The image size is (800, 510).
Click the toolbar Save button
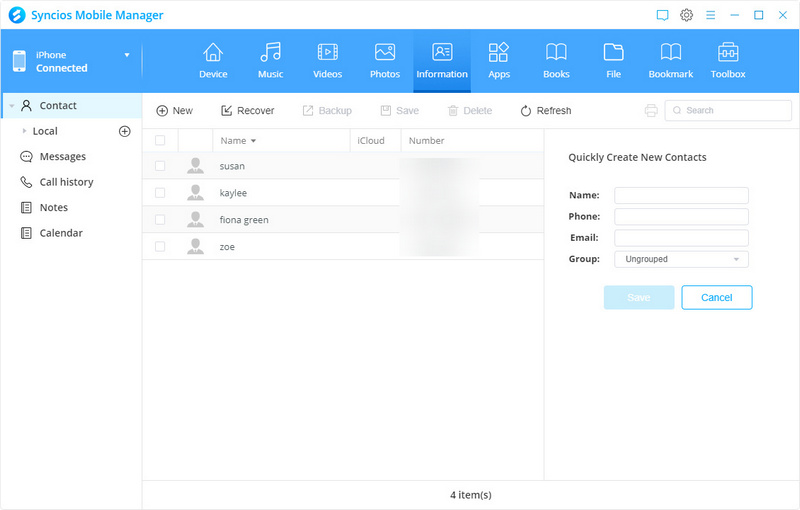point(399,111)
